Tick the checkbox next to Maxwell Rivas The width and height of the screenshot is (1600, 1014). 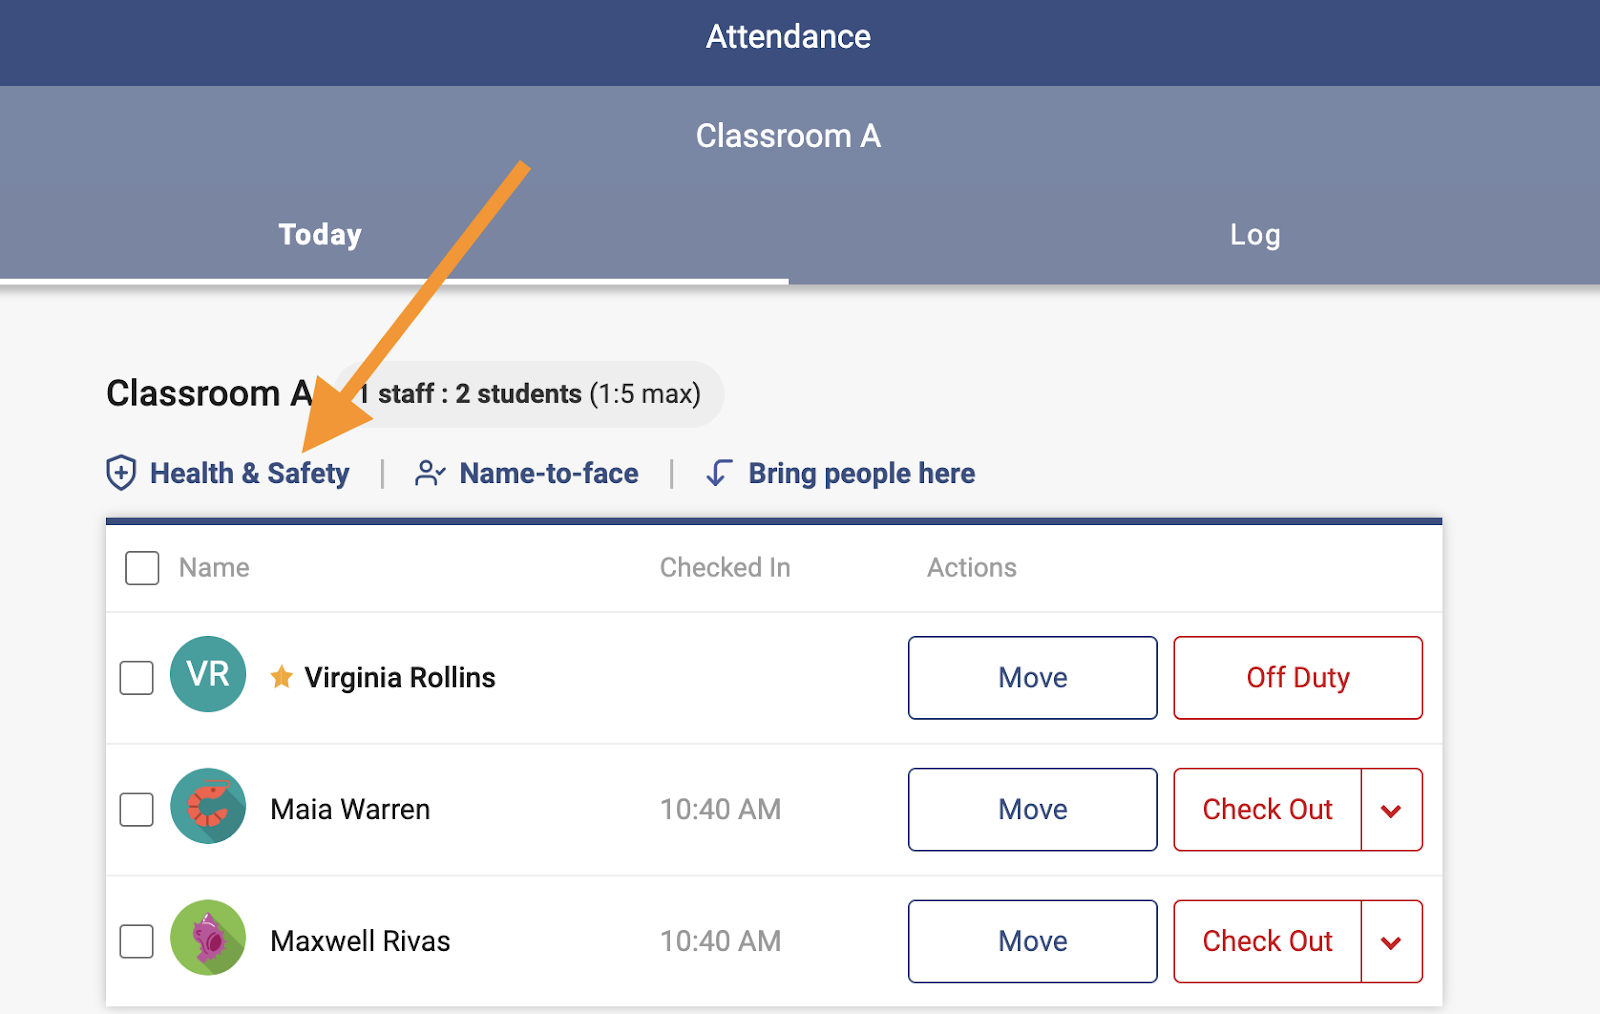137,942
